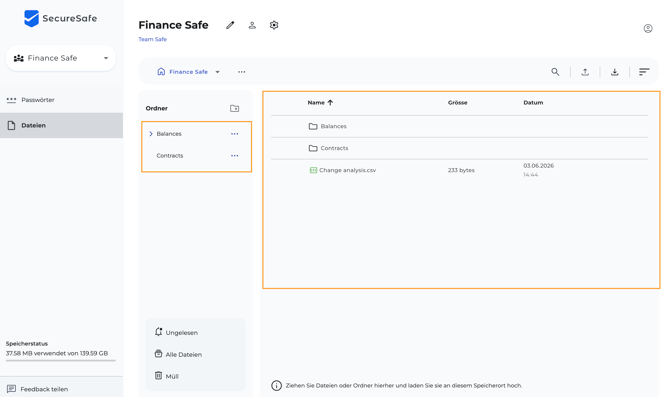Open the user account icon at top right
The height and width of the screenshot is (397, 670).
pos(648,29)
